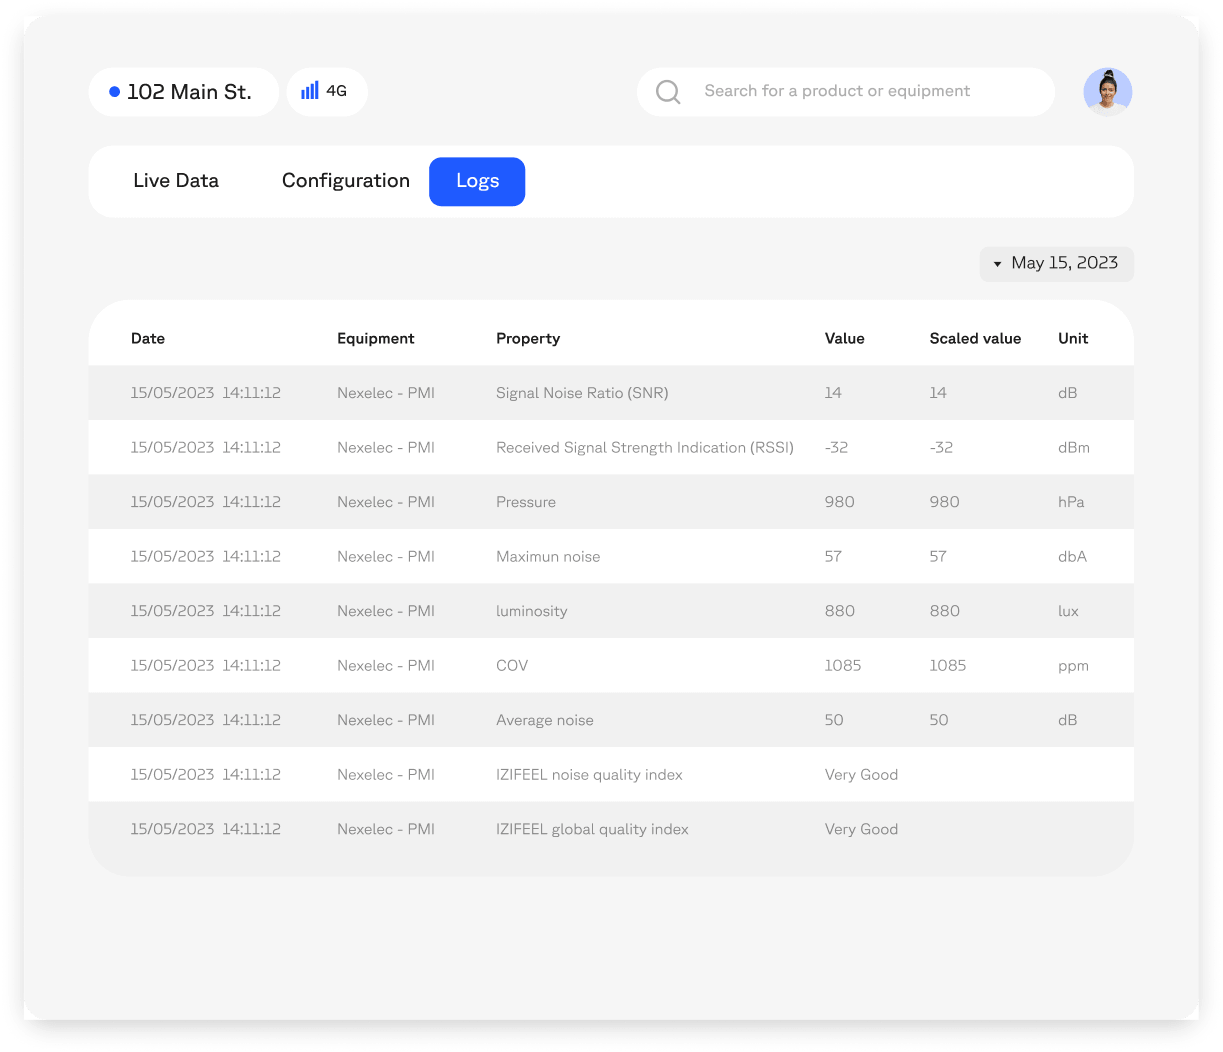Switch to the Live Data tab
Screen dimensions: 1223x1052
click(176, 181)
